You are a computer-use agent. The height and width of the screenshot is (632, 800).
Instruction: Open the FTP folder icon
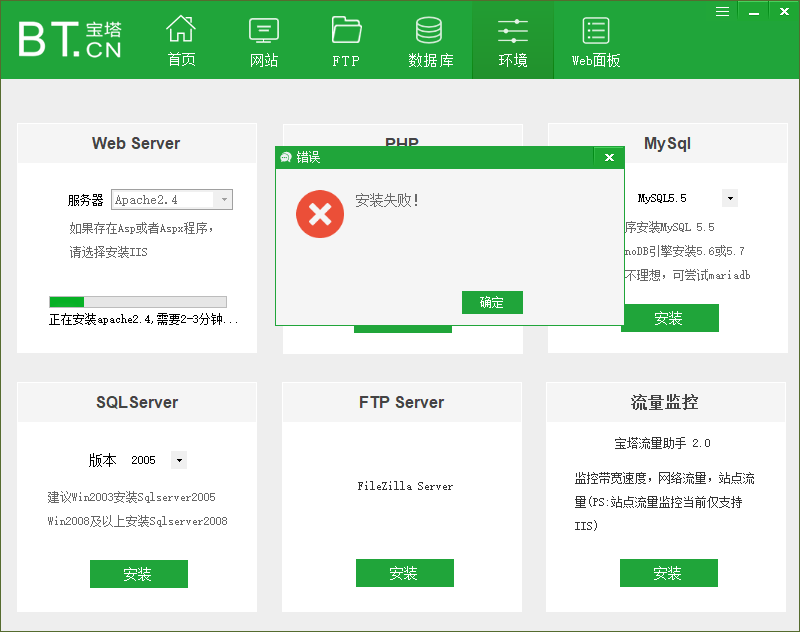pyautogui.click(x=346, y=41)
